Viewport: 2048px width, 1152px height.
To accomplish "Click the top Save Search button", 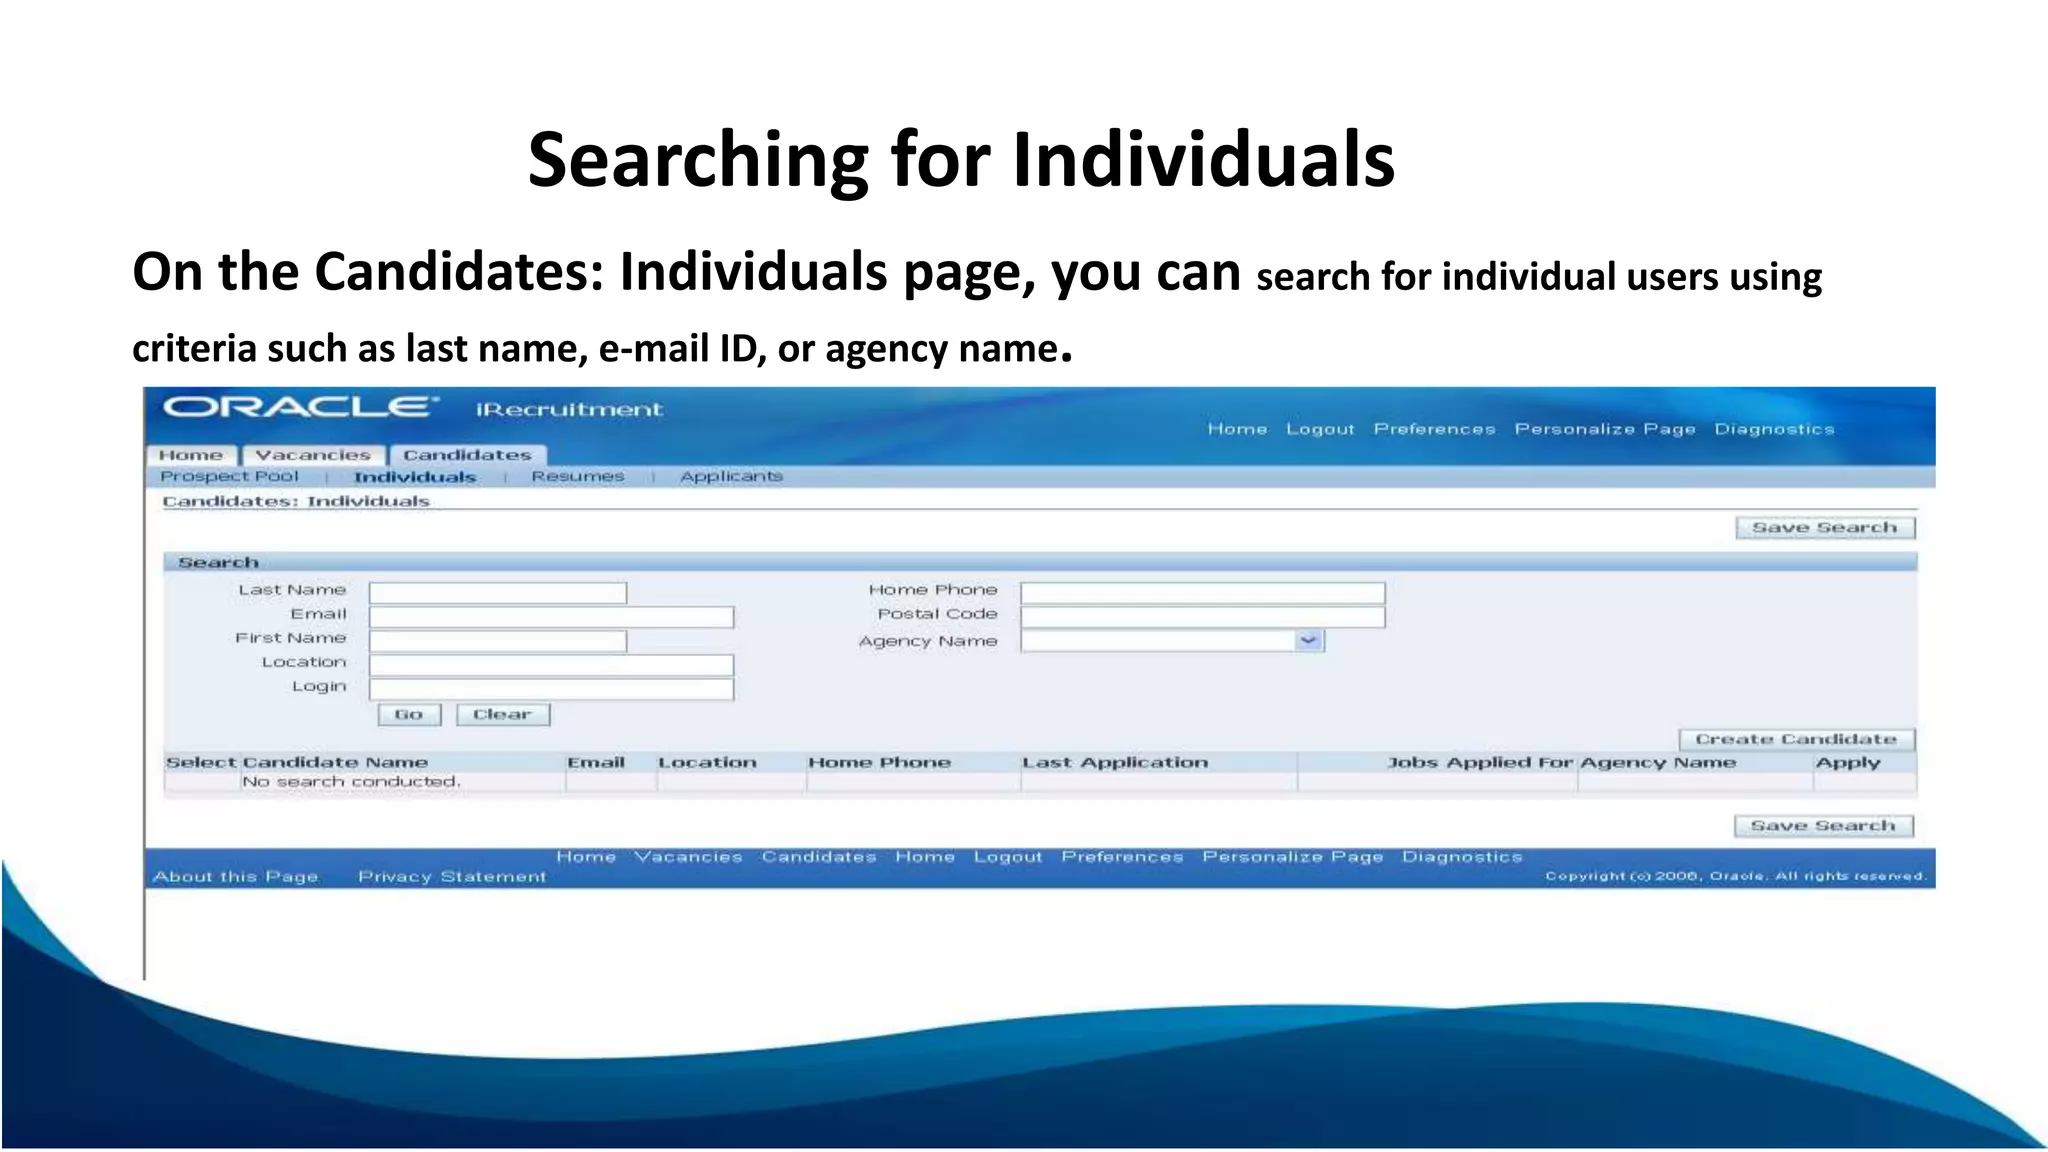I will [x=1825, y=528].
